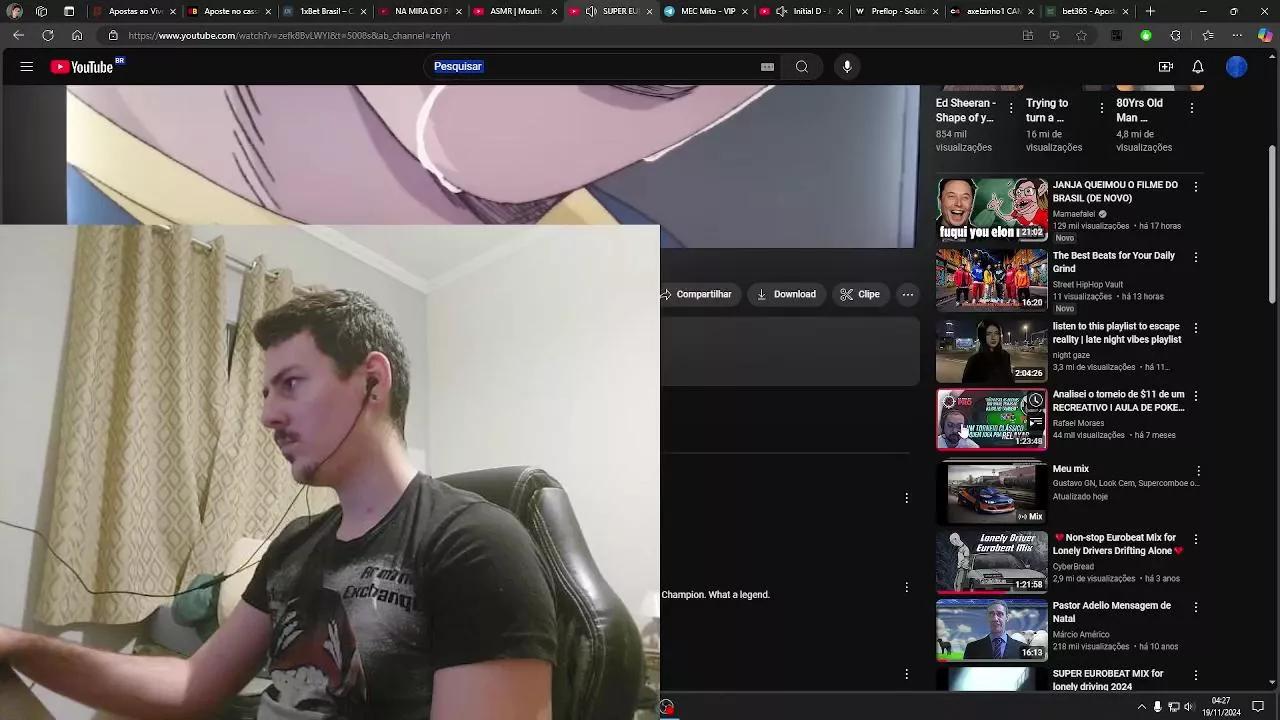Reload the page with refresh icon
The width and height of the screenshot is (1280, 720).
click(47, 35)
